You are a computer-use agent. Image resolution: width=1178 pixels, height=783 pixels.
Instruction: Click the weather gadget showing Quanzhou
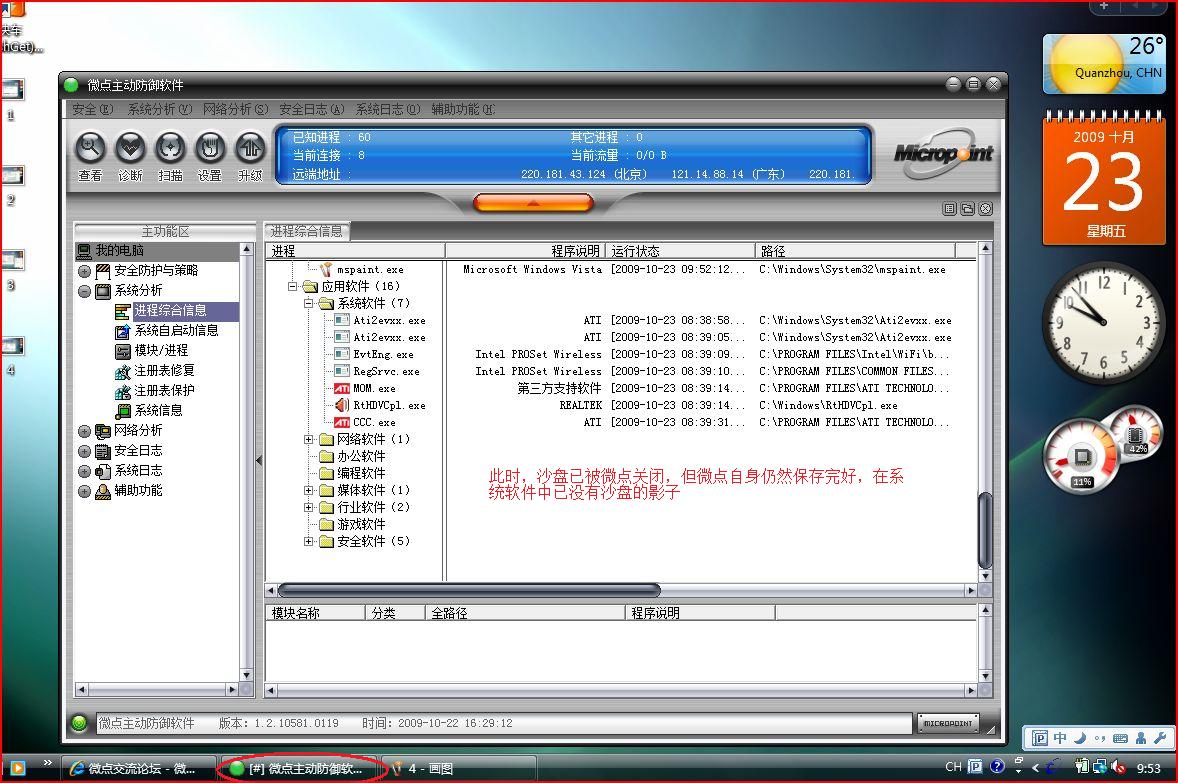(x=1104, y=64)
